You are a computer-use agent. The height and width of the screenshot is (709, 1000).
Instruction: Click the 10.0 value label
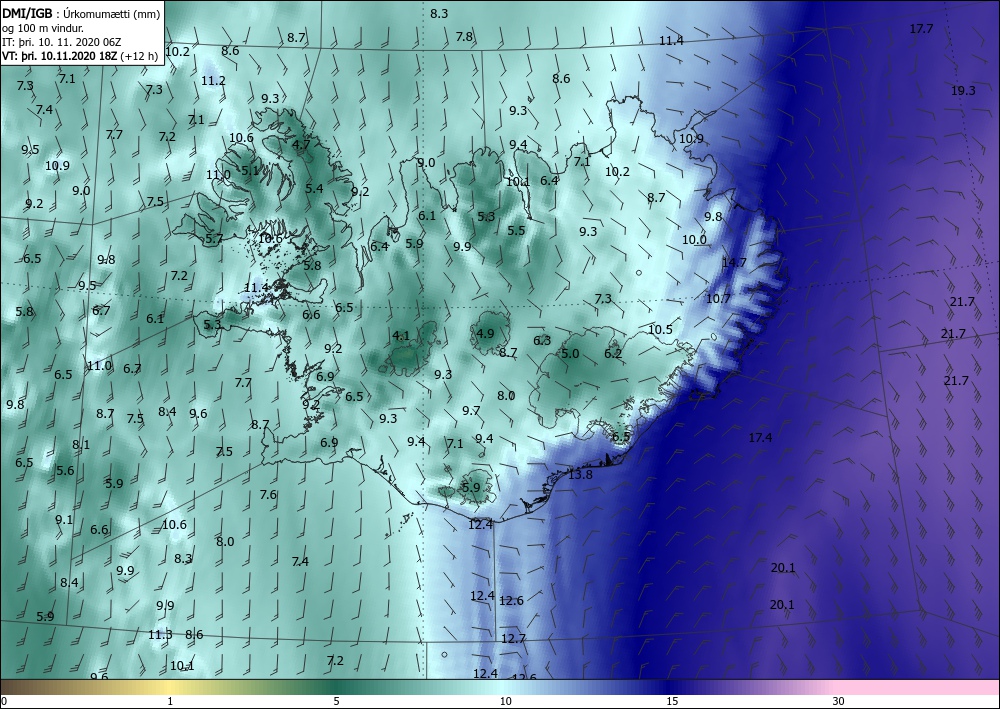695,240
